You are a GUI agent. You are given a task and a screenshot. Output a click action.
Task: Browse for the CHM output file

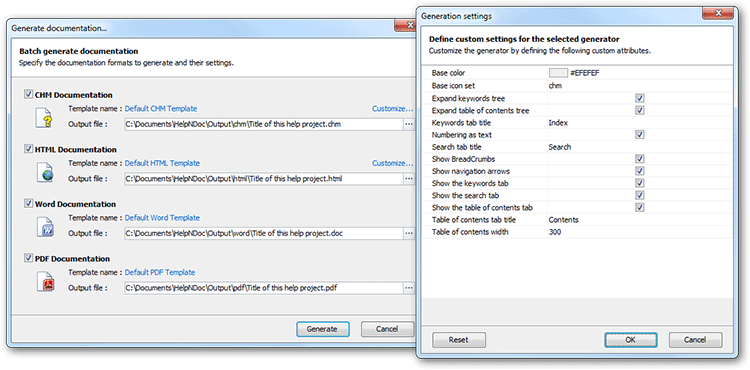pos(408,124)
